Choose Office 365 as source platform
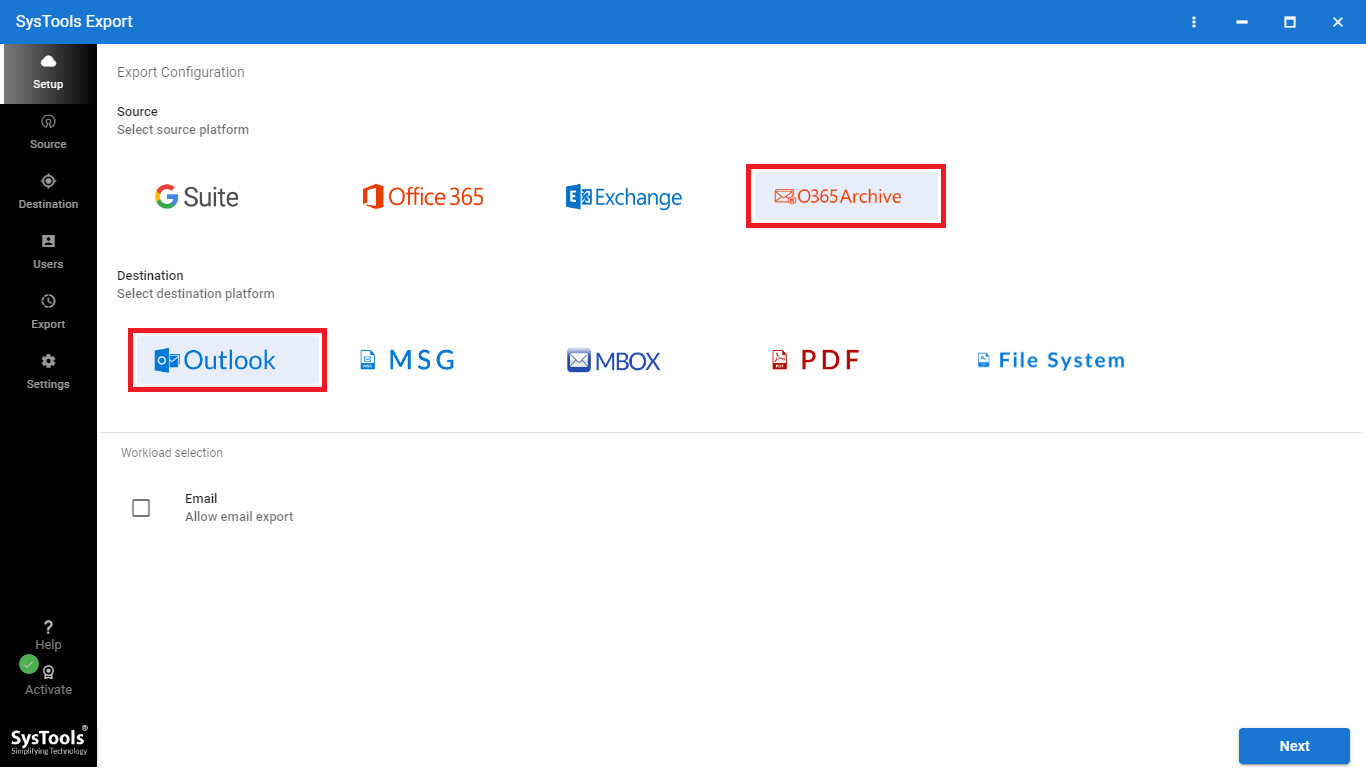 click(x=423, y=197)
